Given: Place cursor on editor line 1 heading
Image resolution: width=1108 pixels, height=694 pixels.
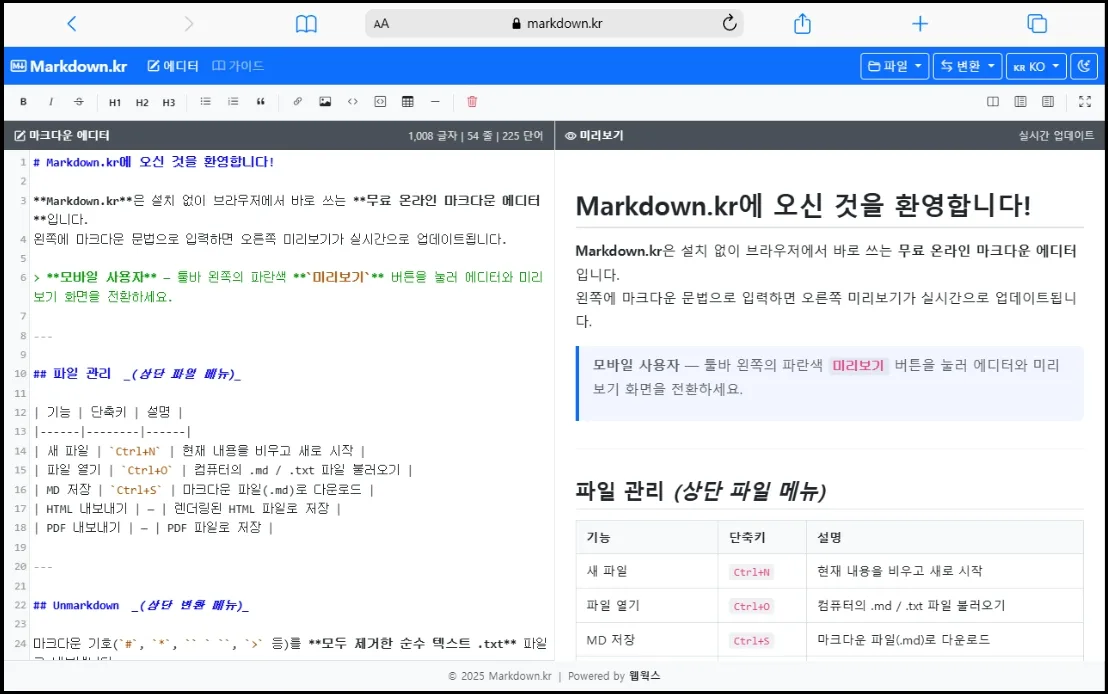Looking at the screenshot, I should pos(153,162).
